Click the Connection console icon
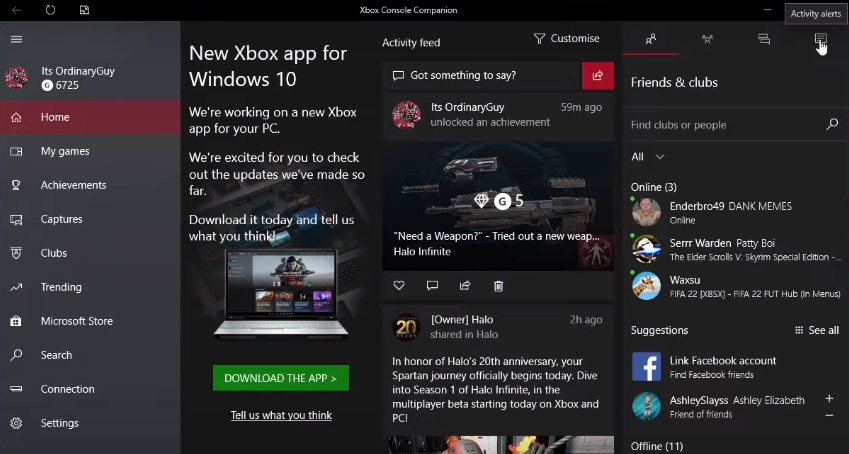This screenshot has height=454, width=849. (x=16, y=389)
